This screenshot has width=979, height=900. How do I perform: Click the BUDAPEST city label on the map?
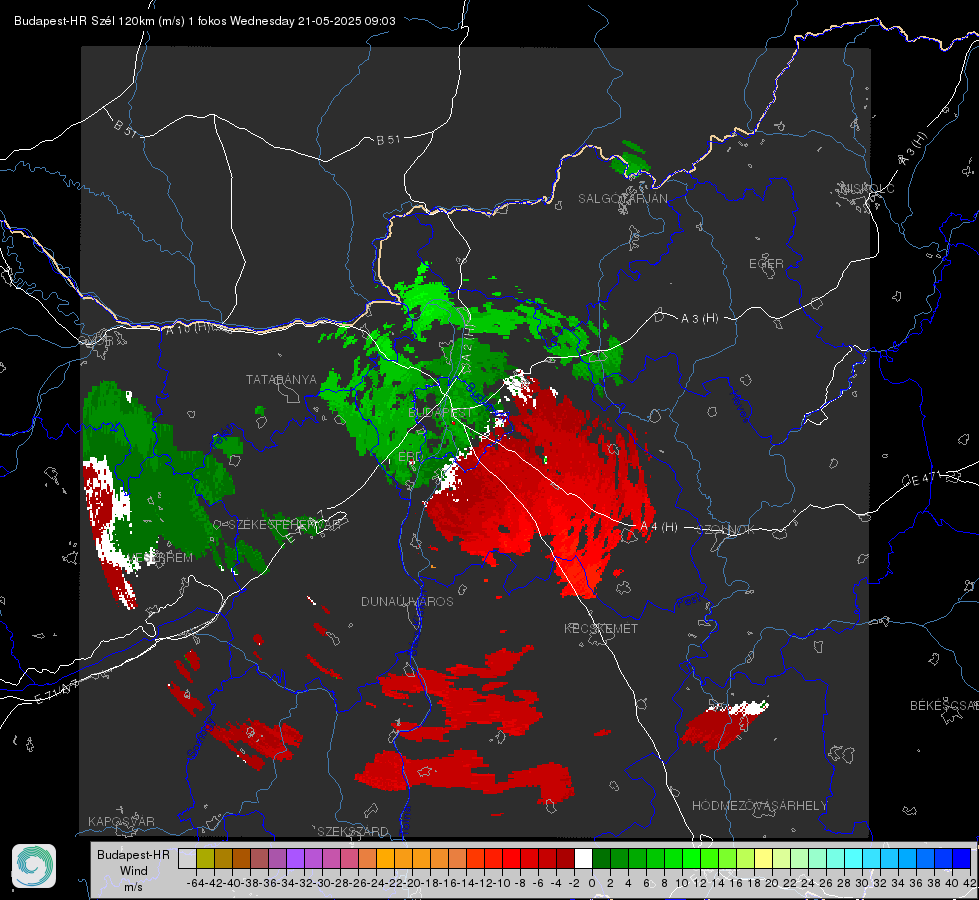tap(440, 413)
